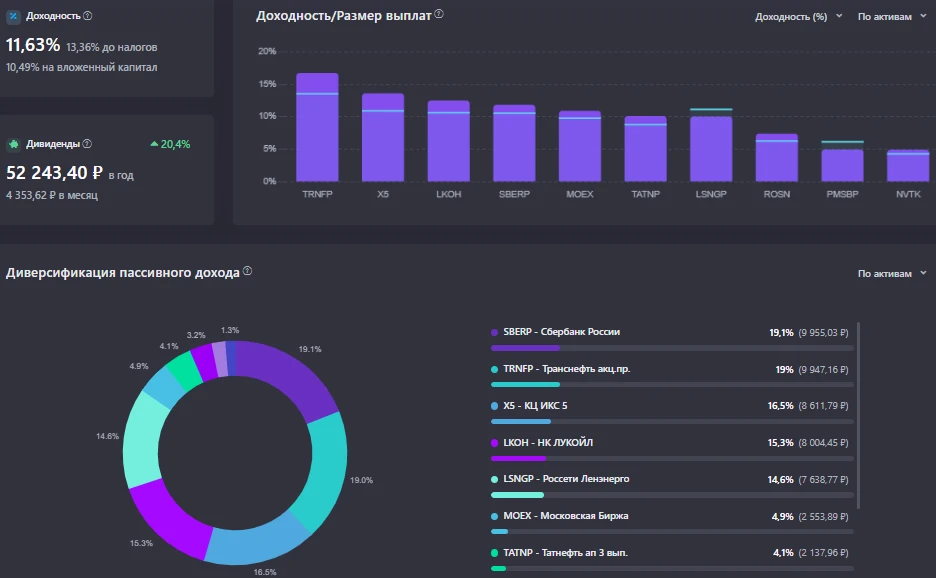936x578 pixels.
Task: Click LSNGP legend color dot
Action: (x=494, y=479)
